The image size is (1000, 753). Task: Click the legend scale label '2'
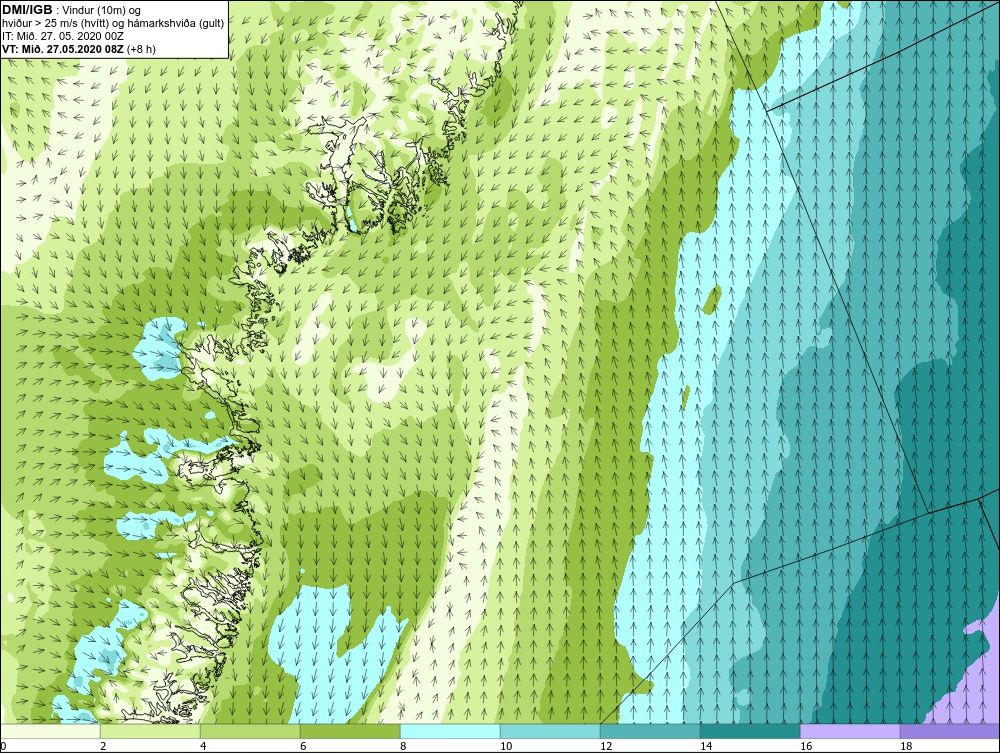point(103,746)
